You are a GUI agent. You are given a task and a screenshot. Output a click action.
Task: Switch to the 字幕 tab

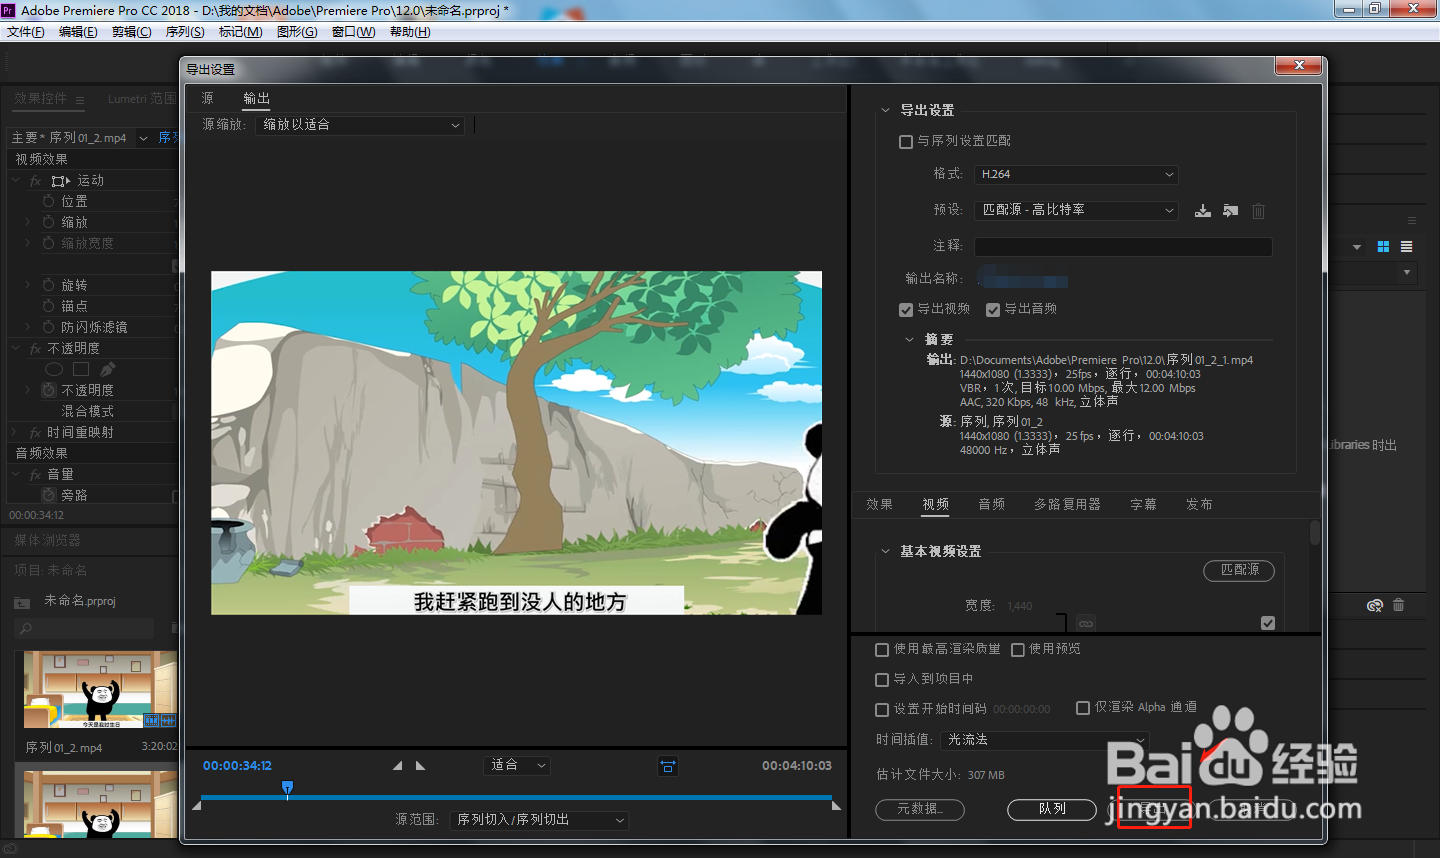pos(1143,505)
